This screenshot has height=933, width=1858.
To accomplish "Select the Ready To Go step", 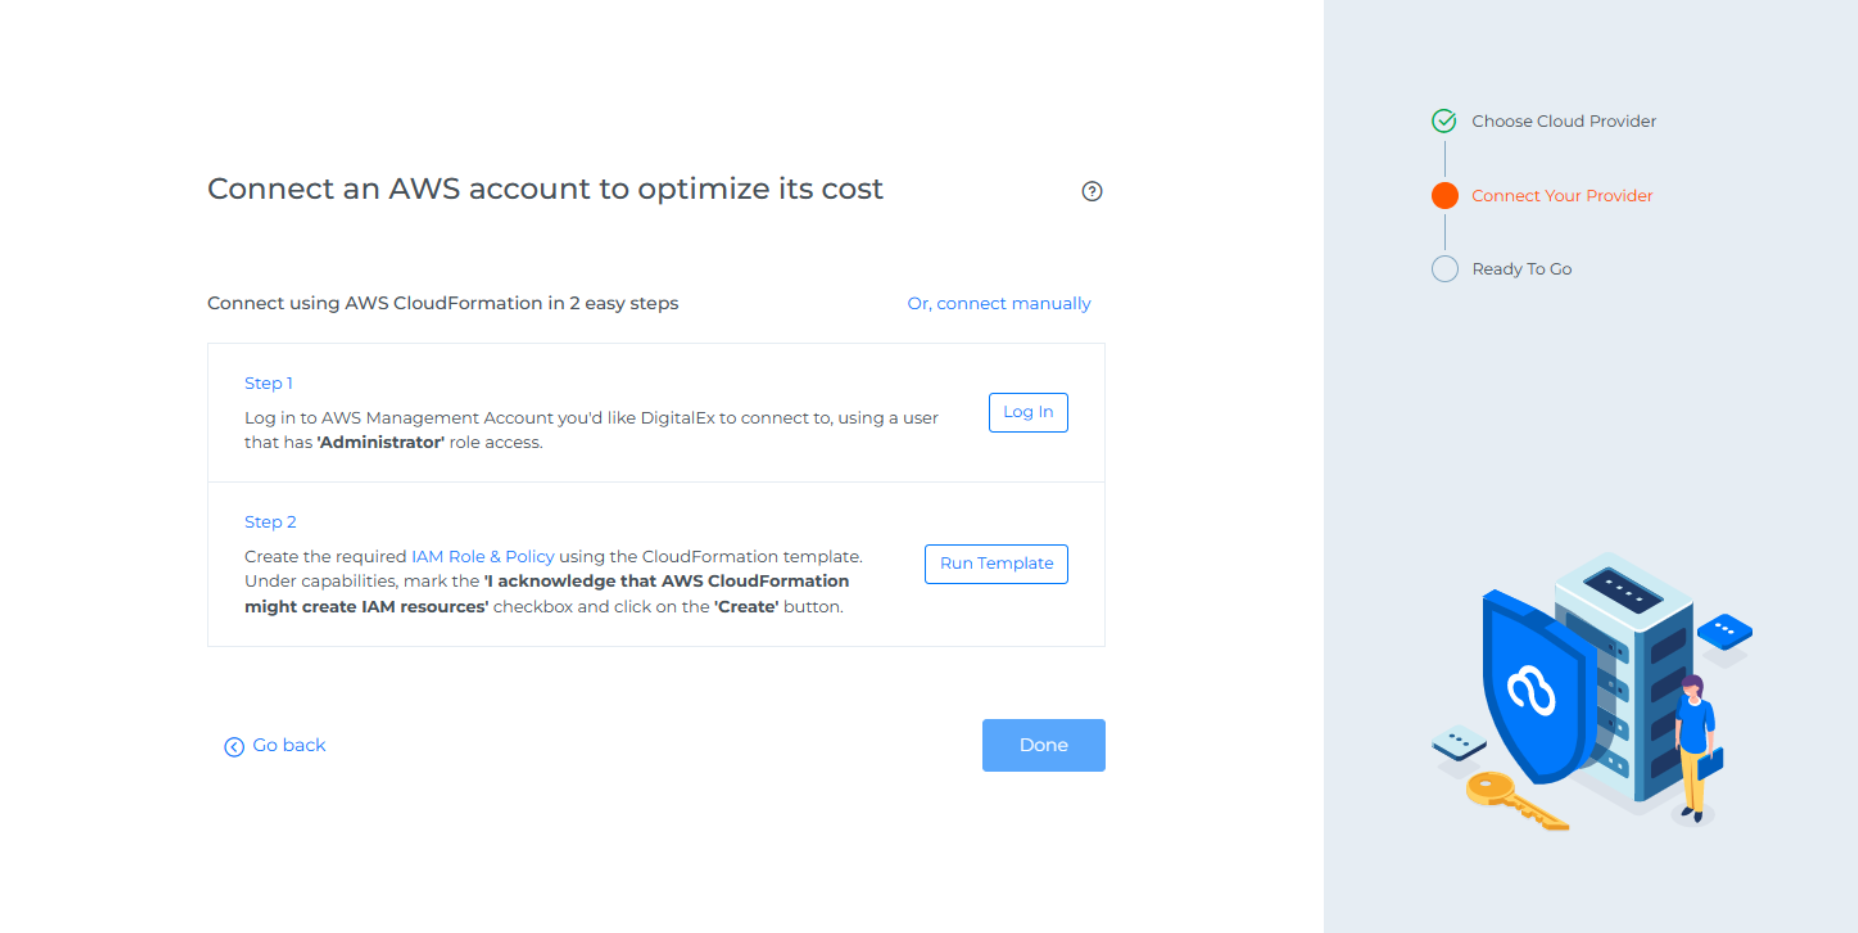I will coord(1521,269).
